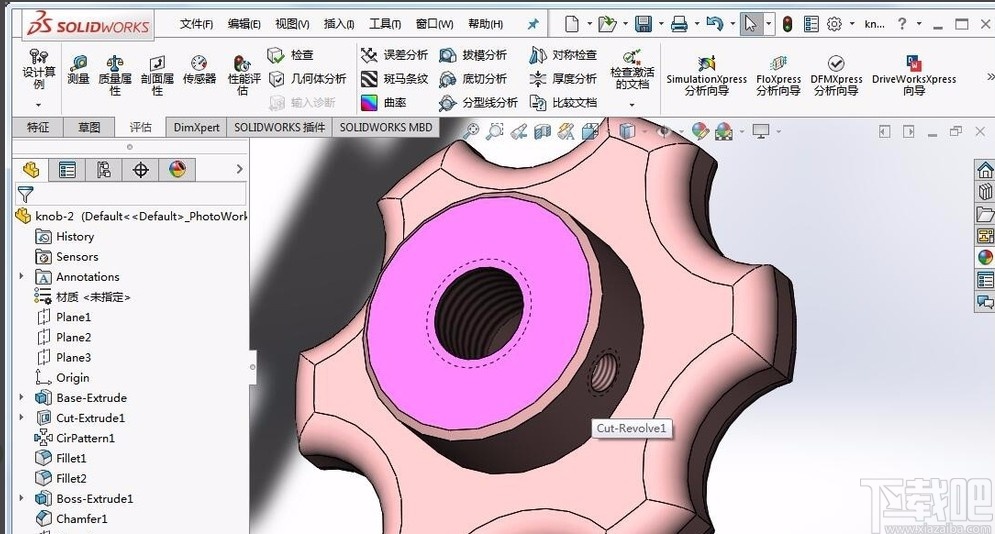Open the FeatureManager design tree tab
This screenshot has height=534, width=995.
coord(31,169)
